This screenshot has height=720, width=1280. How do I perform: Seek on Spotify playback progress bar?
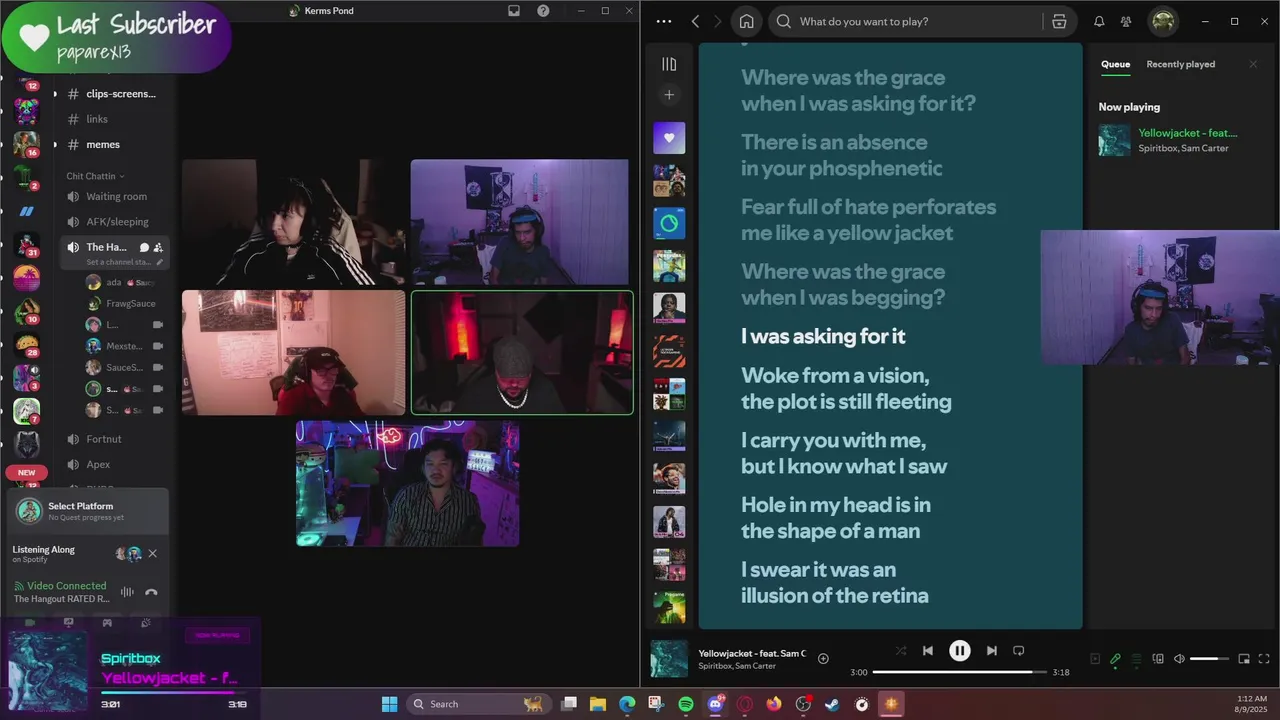(960, 672)
